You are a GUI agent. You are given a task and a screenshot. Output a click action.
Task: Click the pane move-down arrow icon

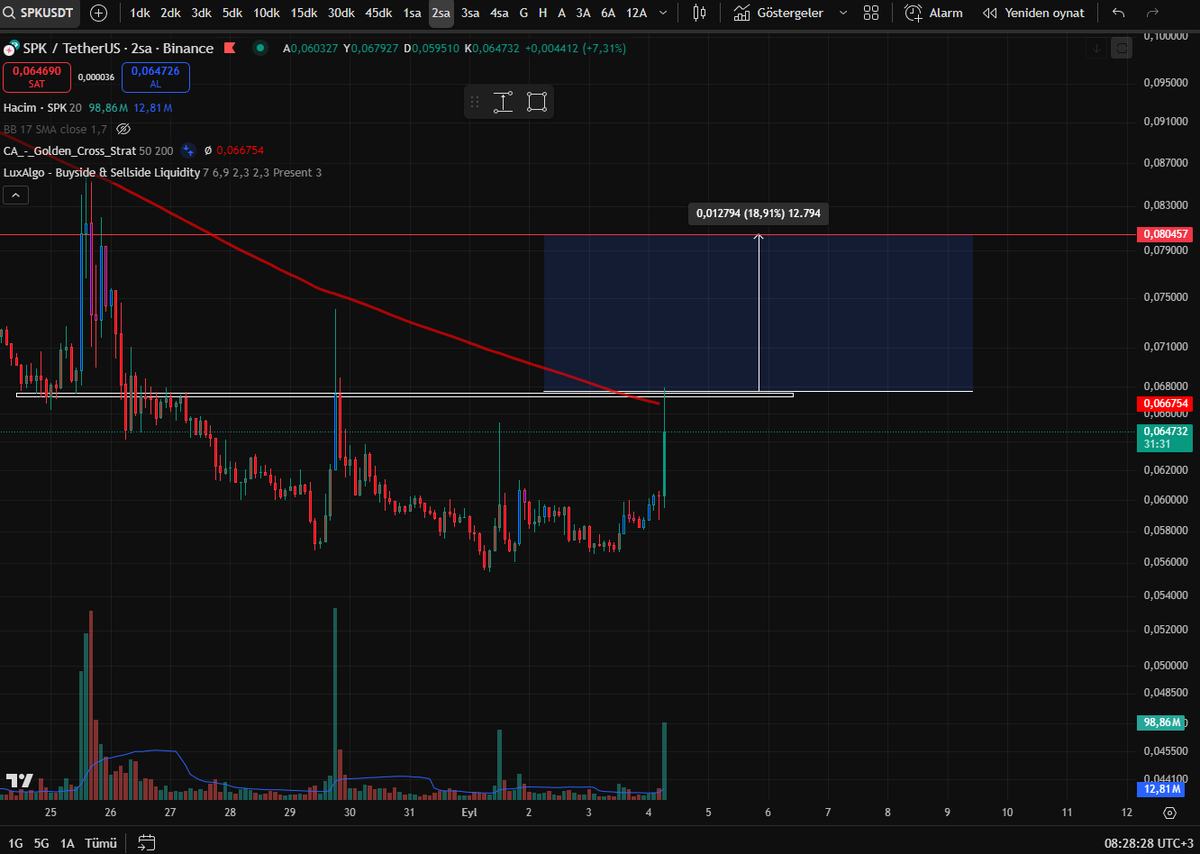click(1097, 47)
